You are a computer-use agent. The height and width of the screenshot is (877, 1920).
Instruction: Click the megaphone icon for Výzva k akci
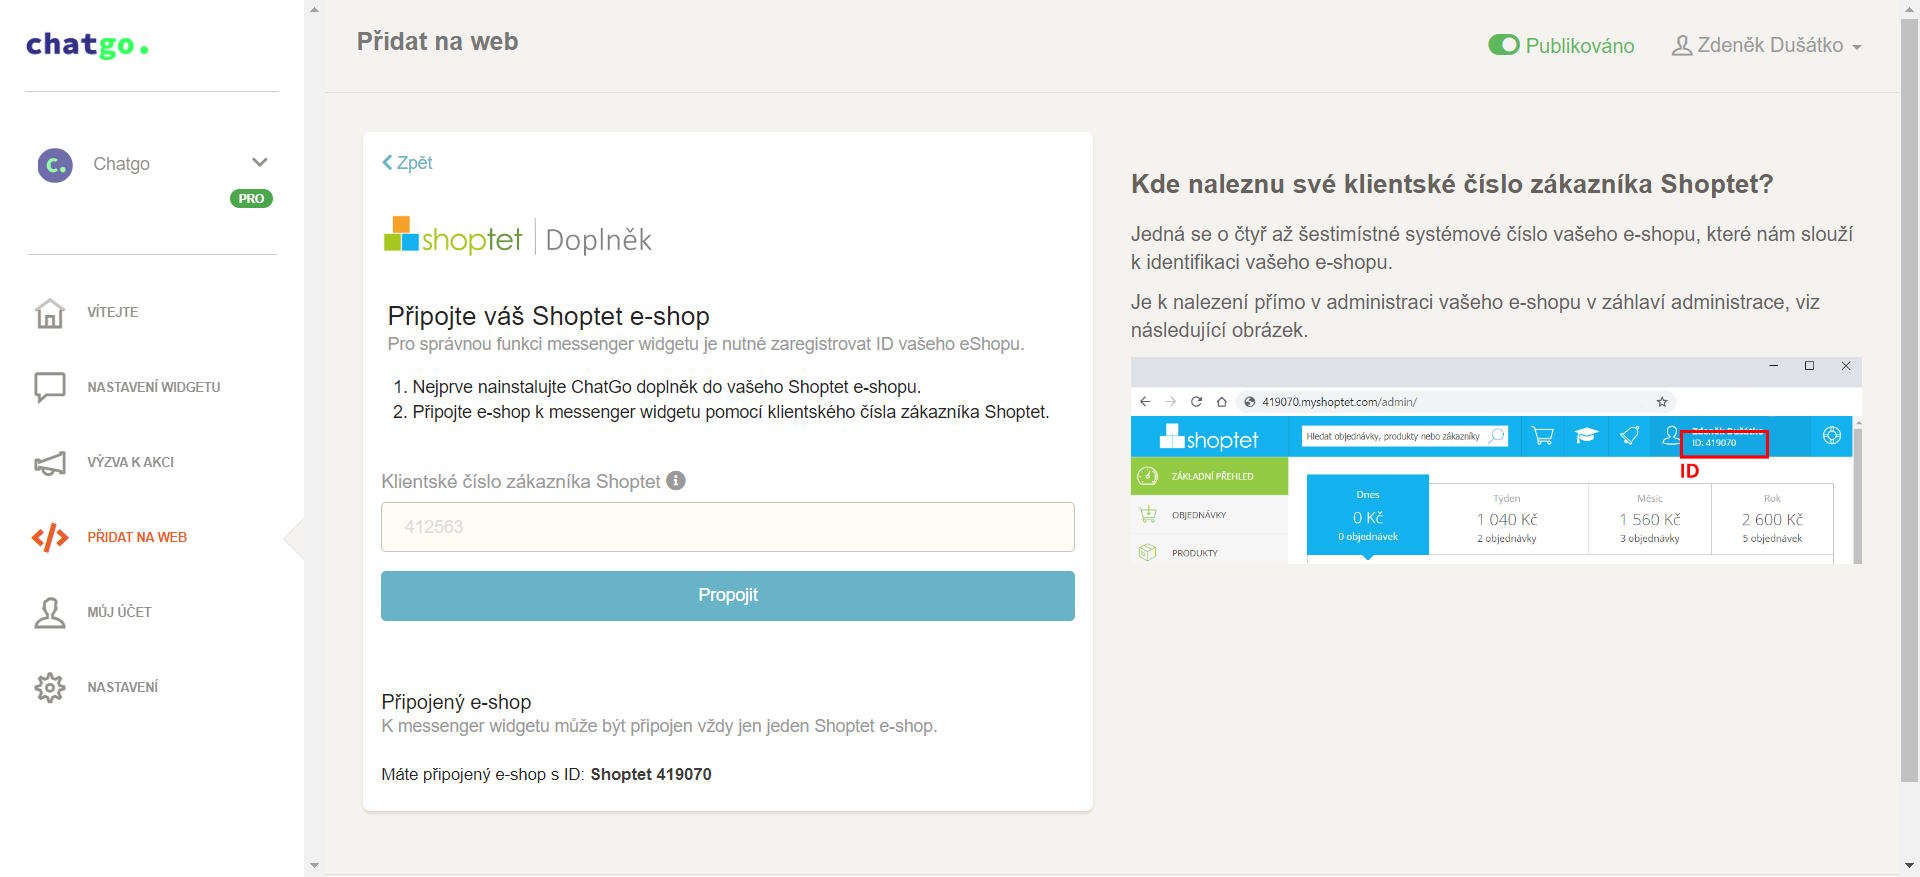point(50,462)
